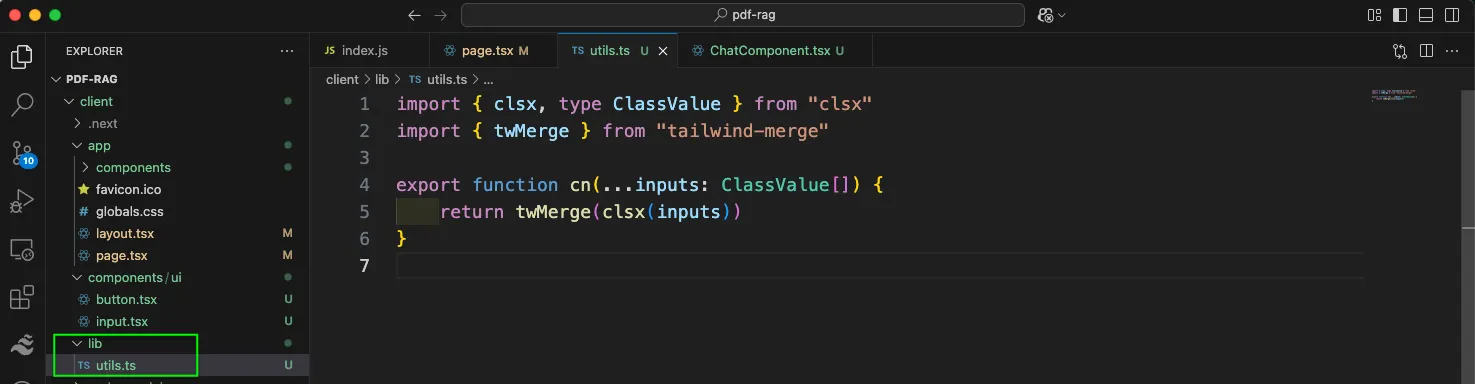Open the Explorer view in activity bar
The height and width of the screenshot is (384, 1475).
(x=21, y=57)
